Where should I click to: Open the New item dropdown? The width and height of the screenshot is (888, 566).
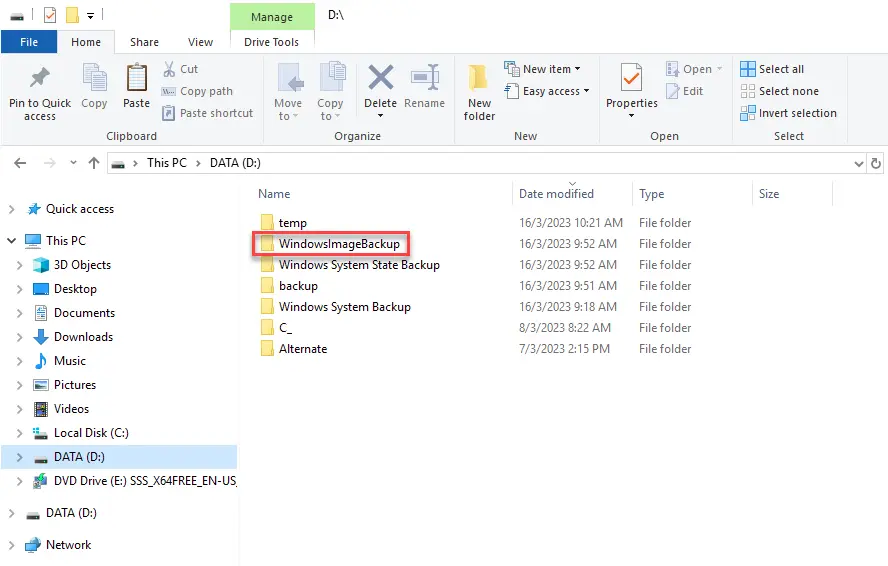(543, 69)
